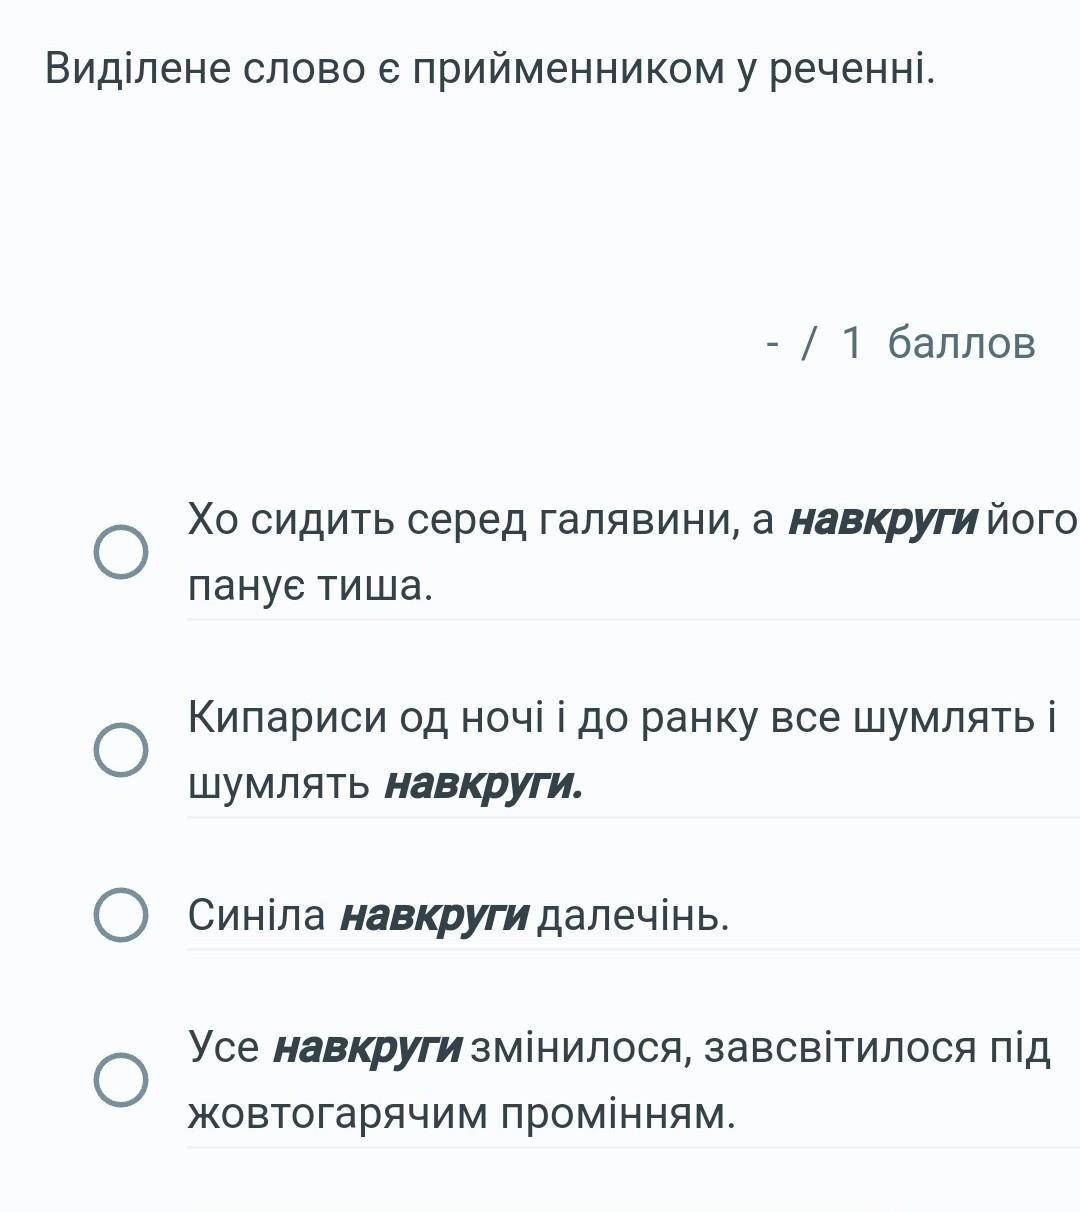The height and width of the screenshot is (1212, 1080).
Task: Choose the radio option "Кипариси од ночі"
Action: pyautogui.click(x=121, y=750)
